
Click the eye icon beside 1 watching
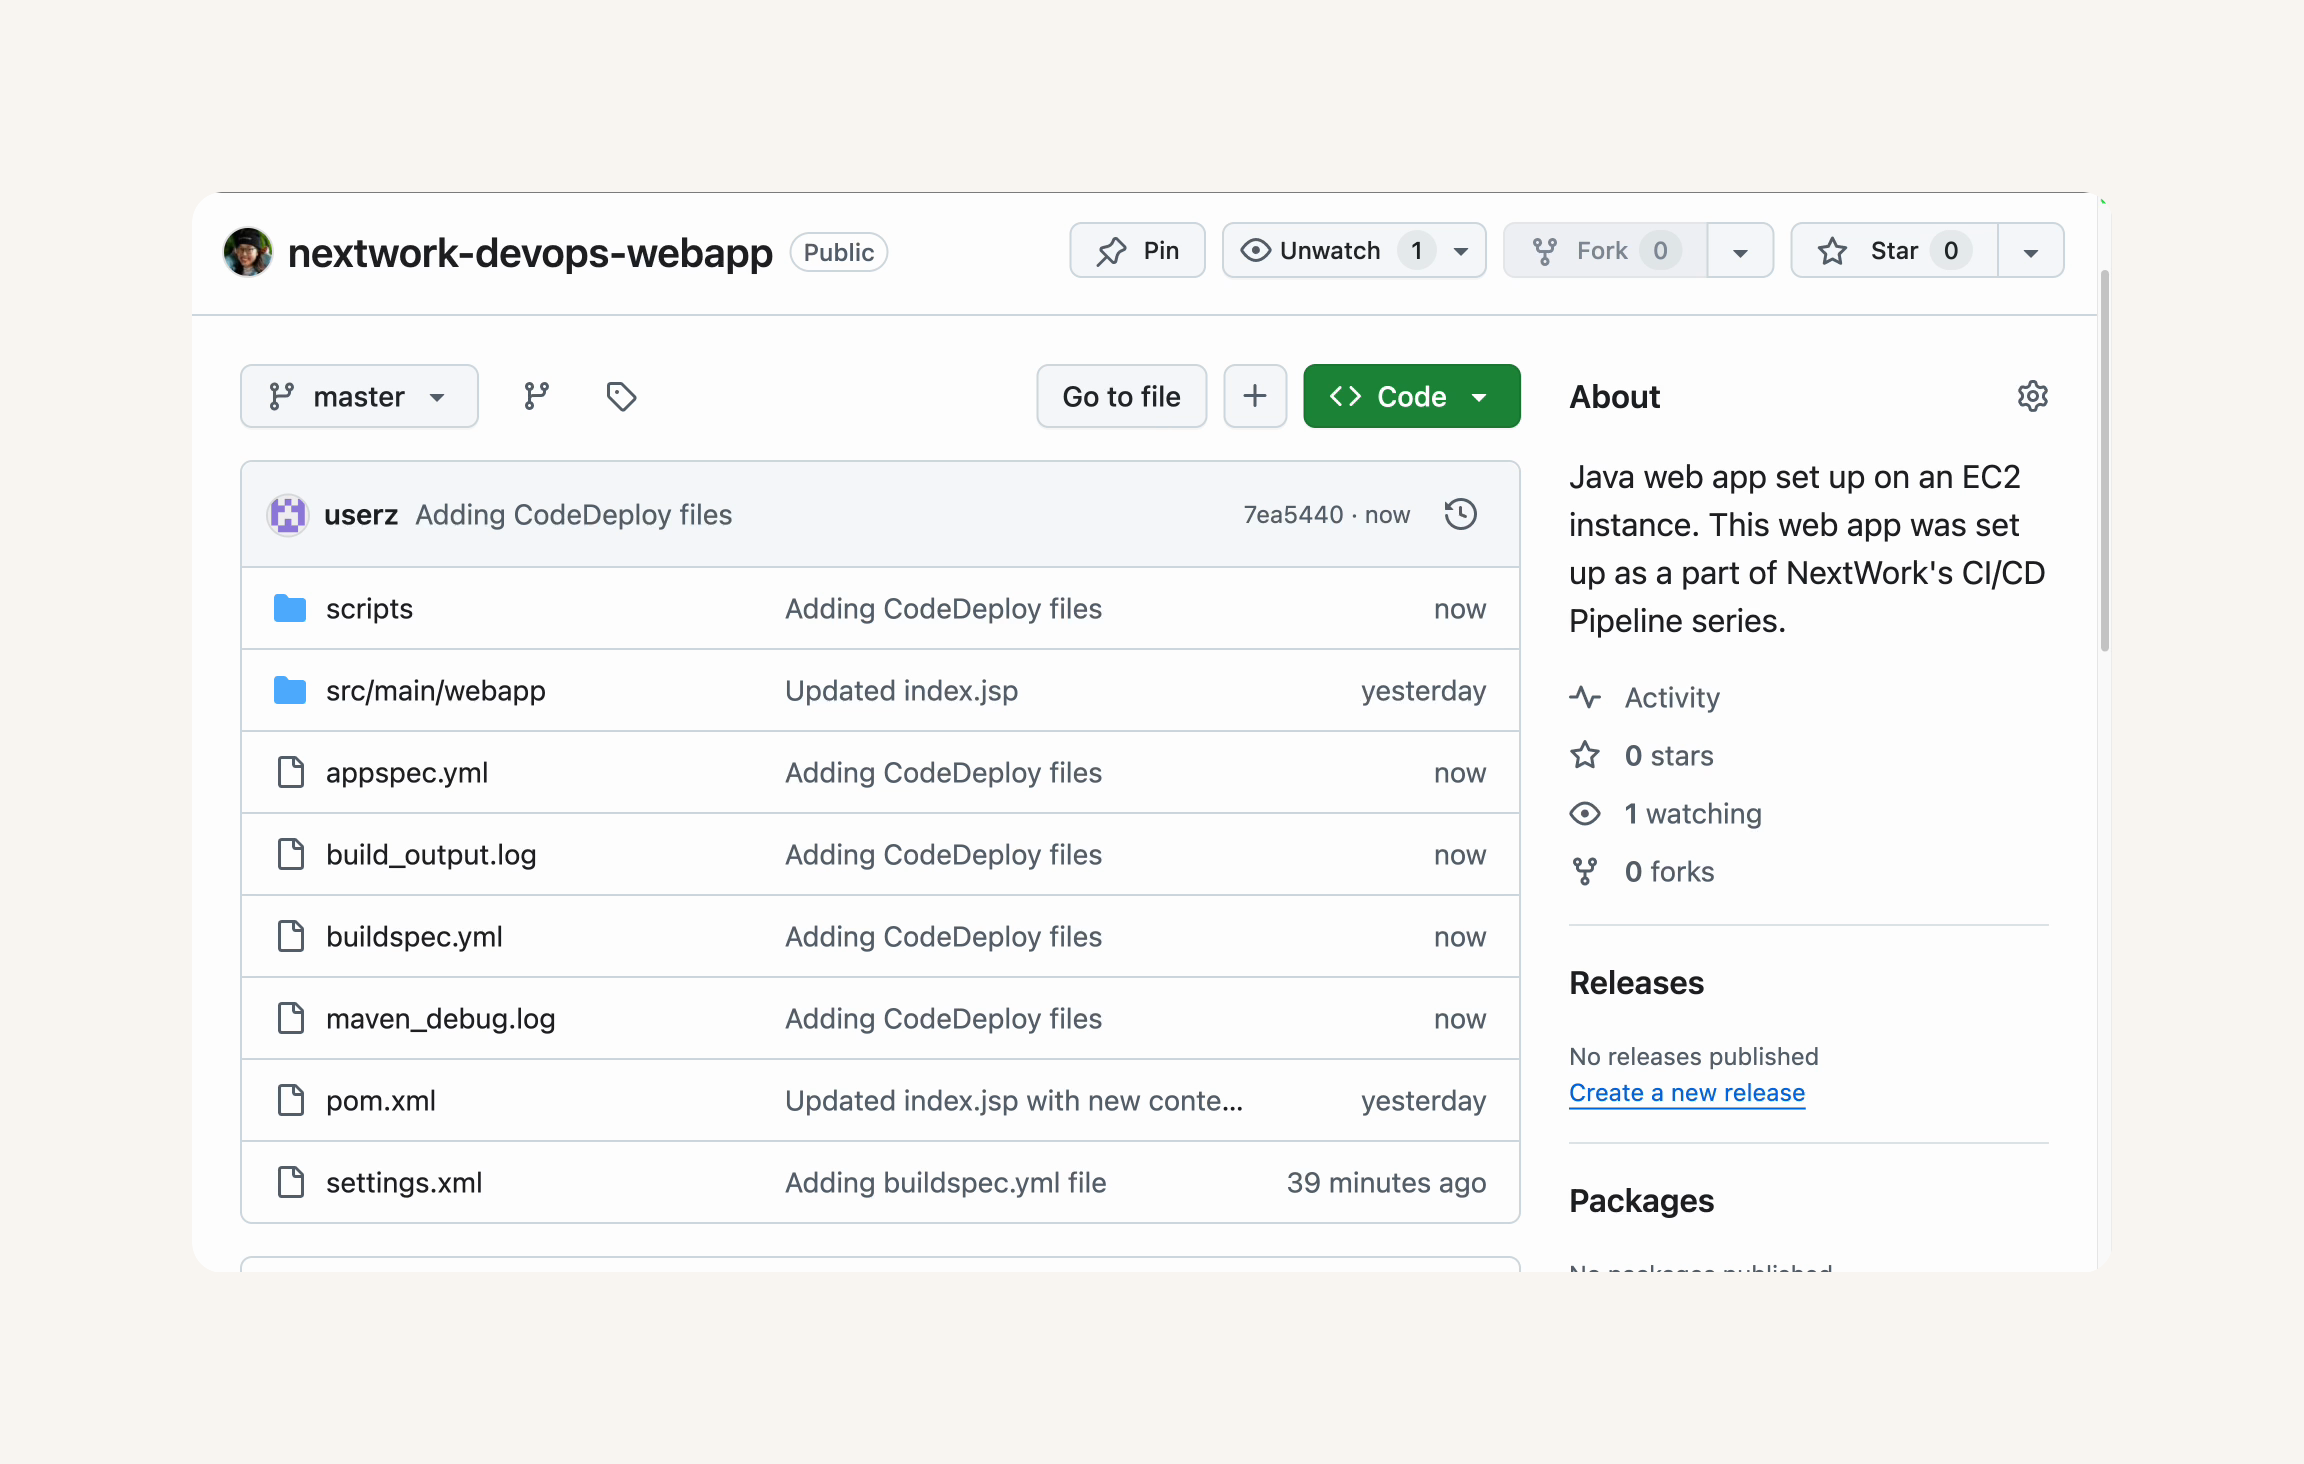click(x=1585, y=814)
